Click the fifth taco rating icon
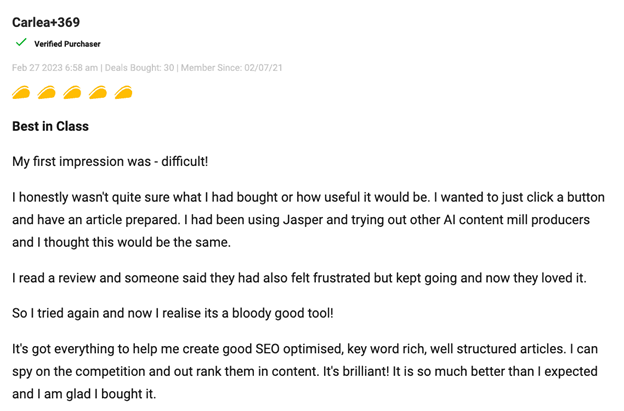This screenshot has height=411, width=624. click(124, 93)
